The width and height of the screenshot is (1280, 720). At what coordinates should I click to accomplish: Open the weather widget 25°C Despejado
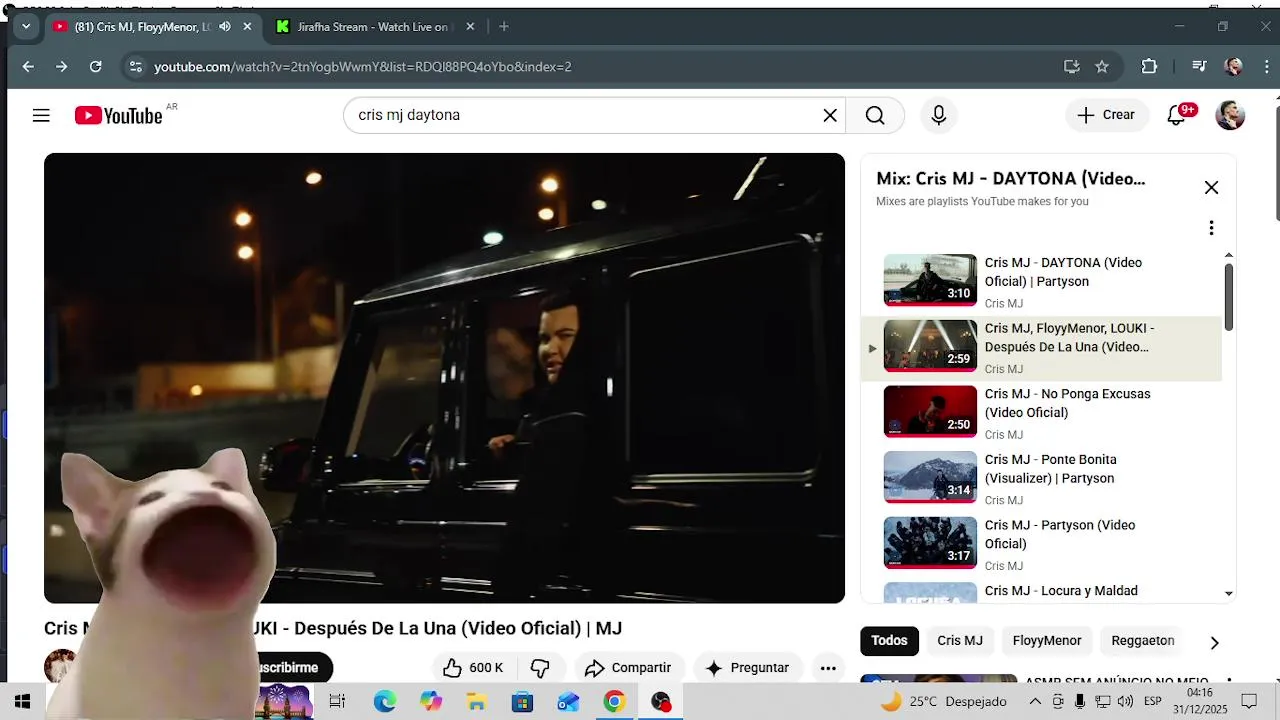942,702
